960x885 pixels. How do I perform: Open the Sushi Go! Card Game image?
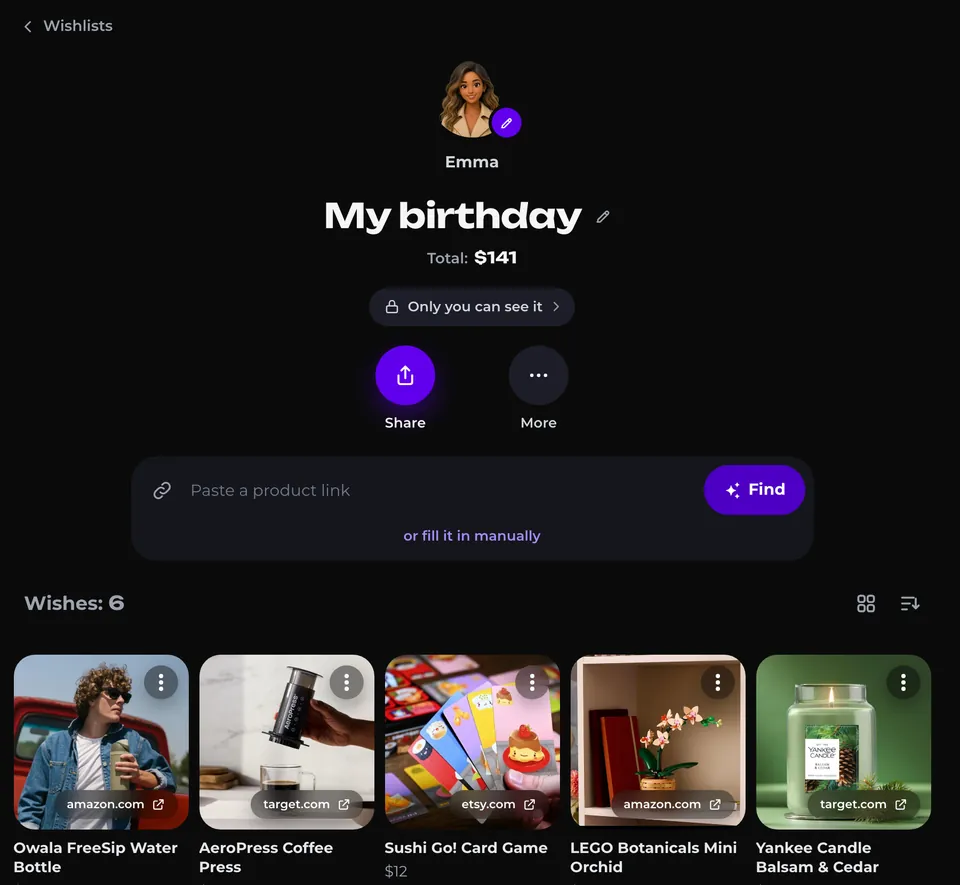pos(472,742)
